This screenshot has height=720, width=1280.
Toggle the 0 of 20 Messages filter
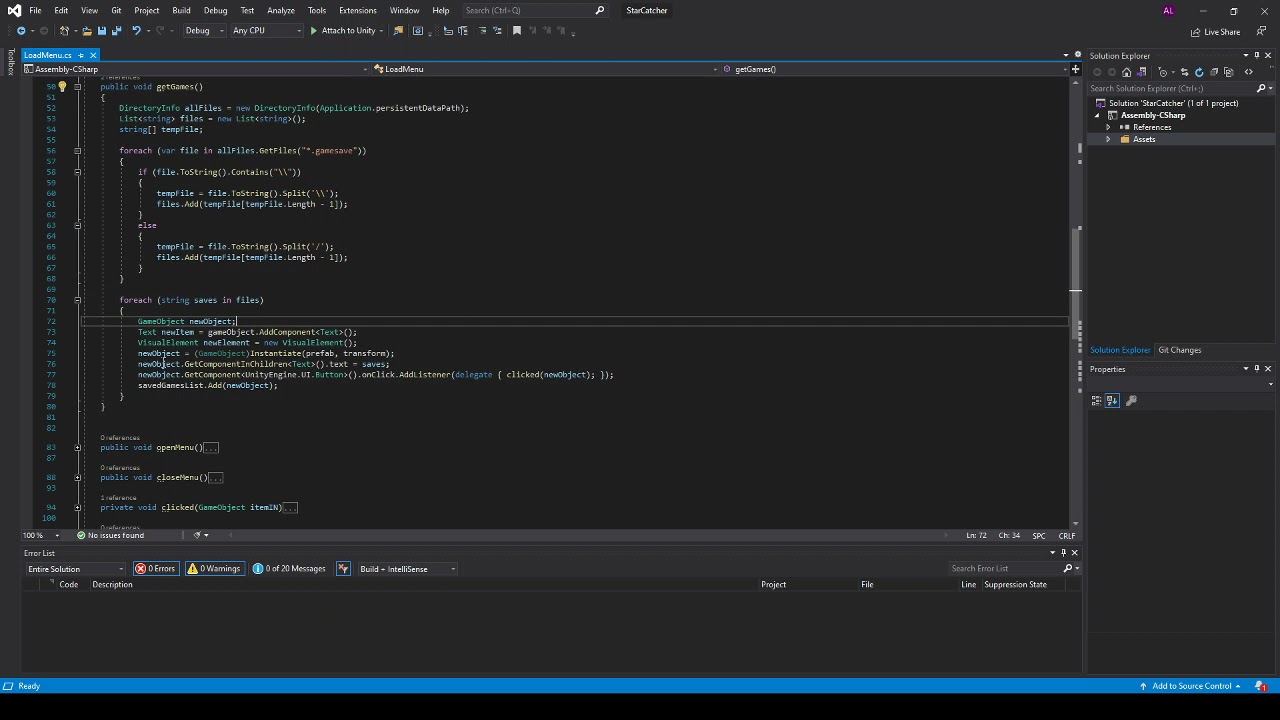point(289,569)
